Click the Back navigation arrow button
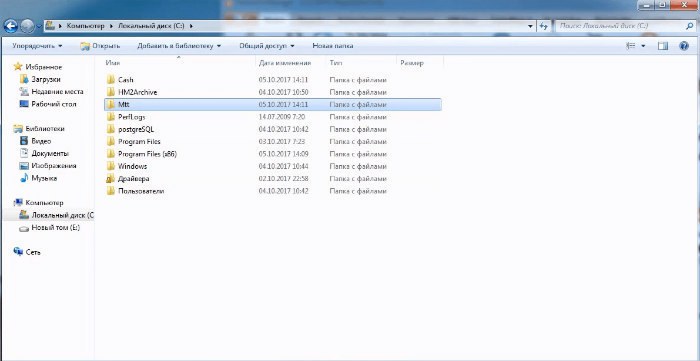Screen dimensions: 700x361 point(11,26)
